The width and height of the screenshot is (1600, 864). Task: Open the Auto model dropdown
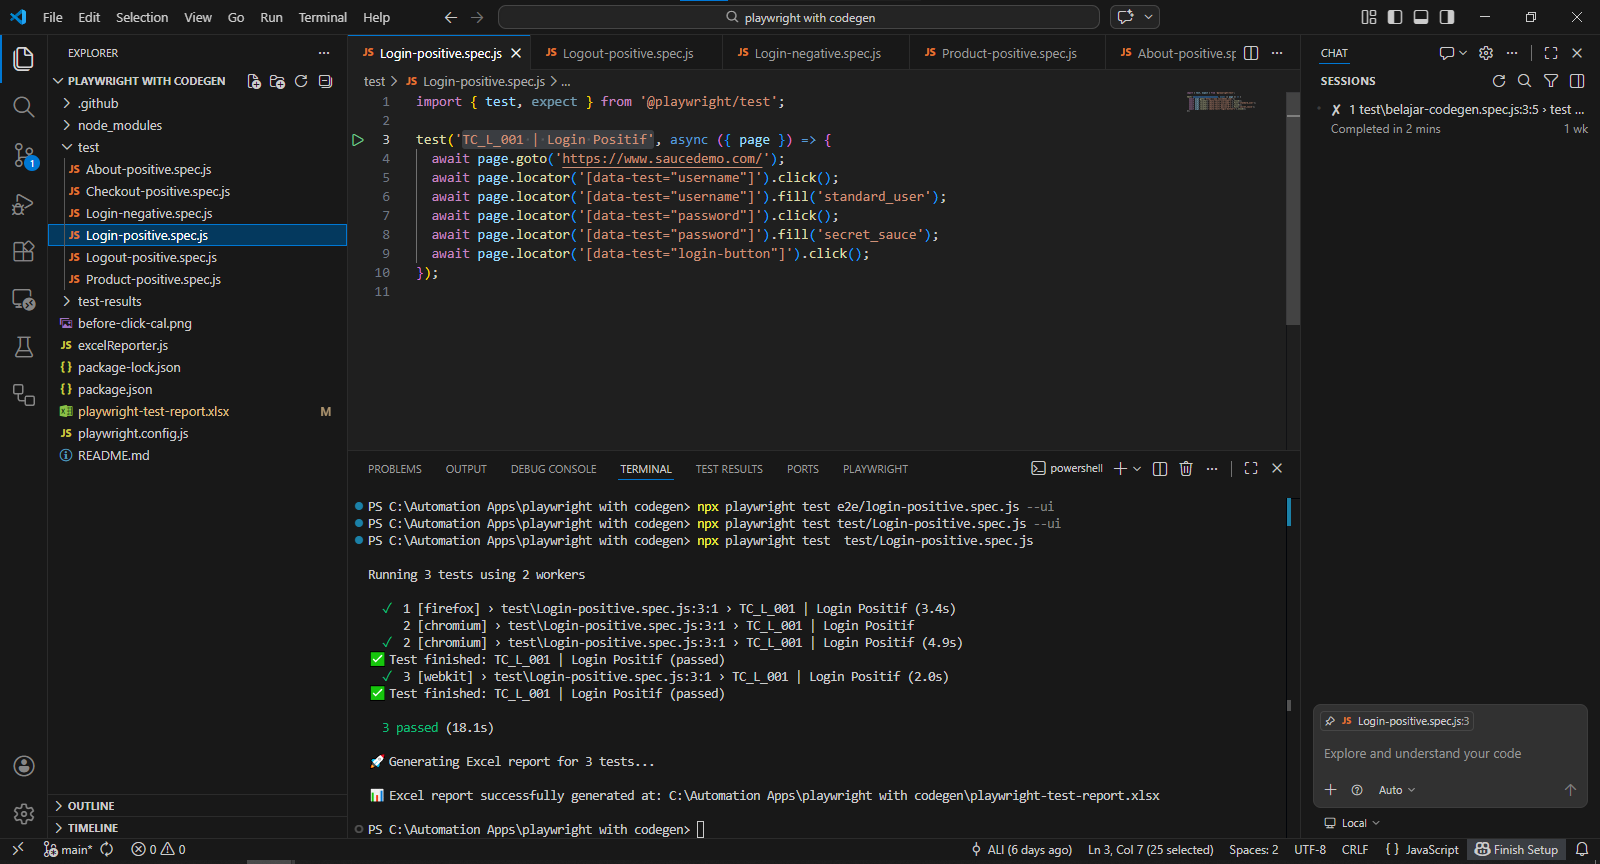point(1397,790)
